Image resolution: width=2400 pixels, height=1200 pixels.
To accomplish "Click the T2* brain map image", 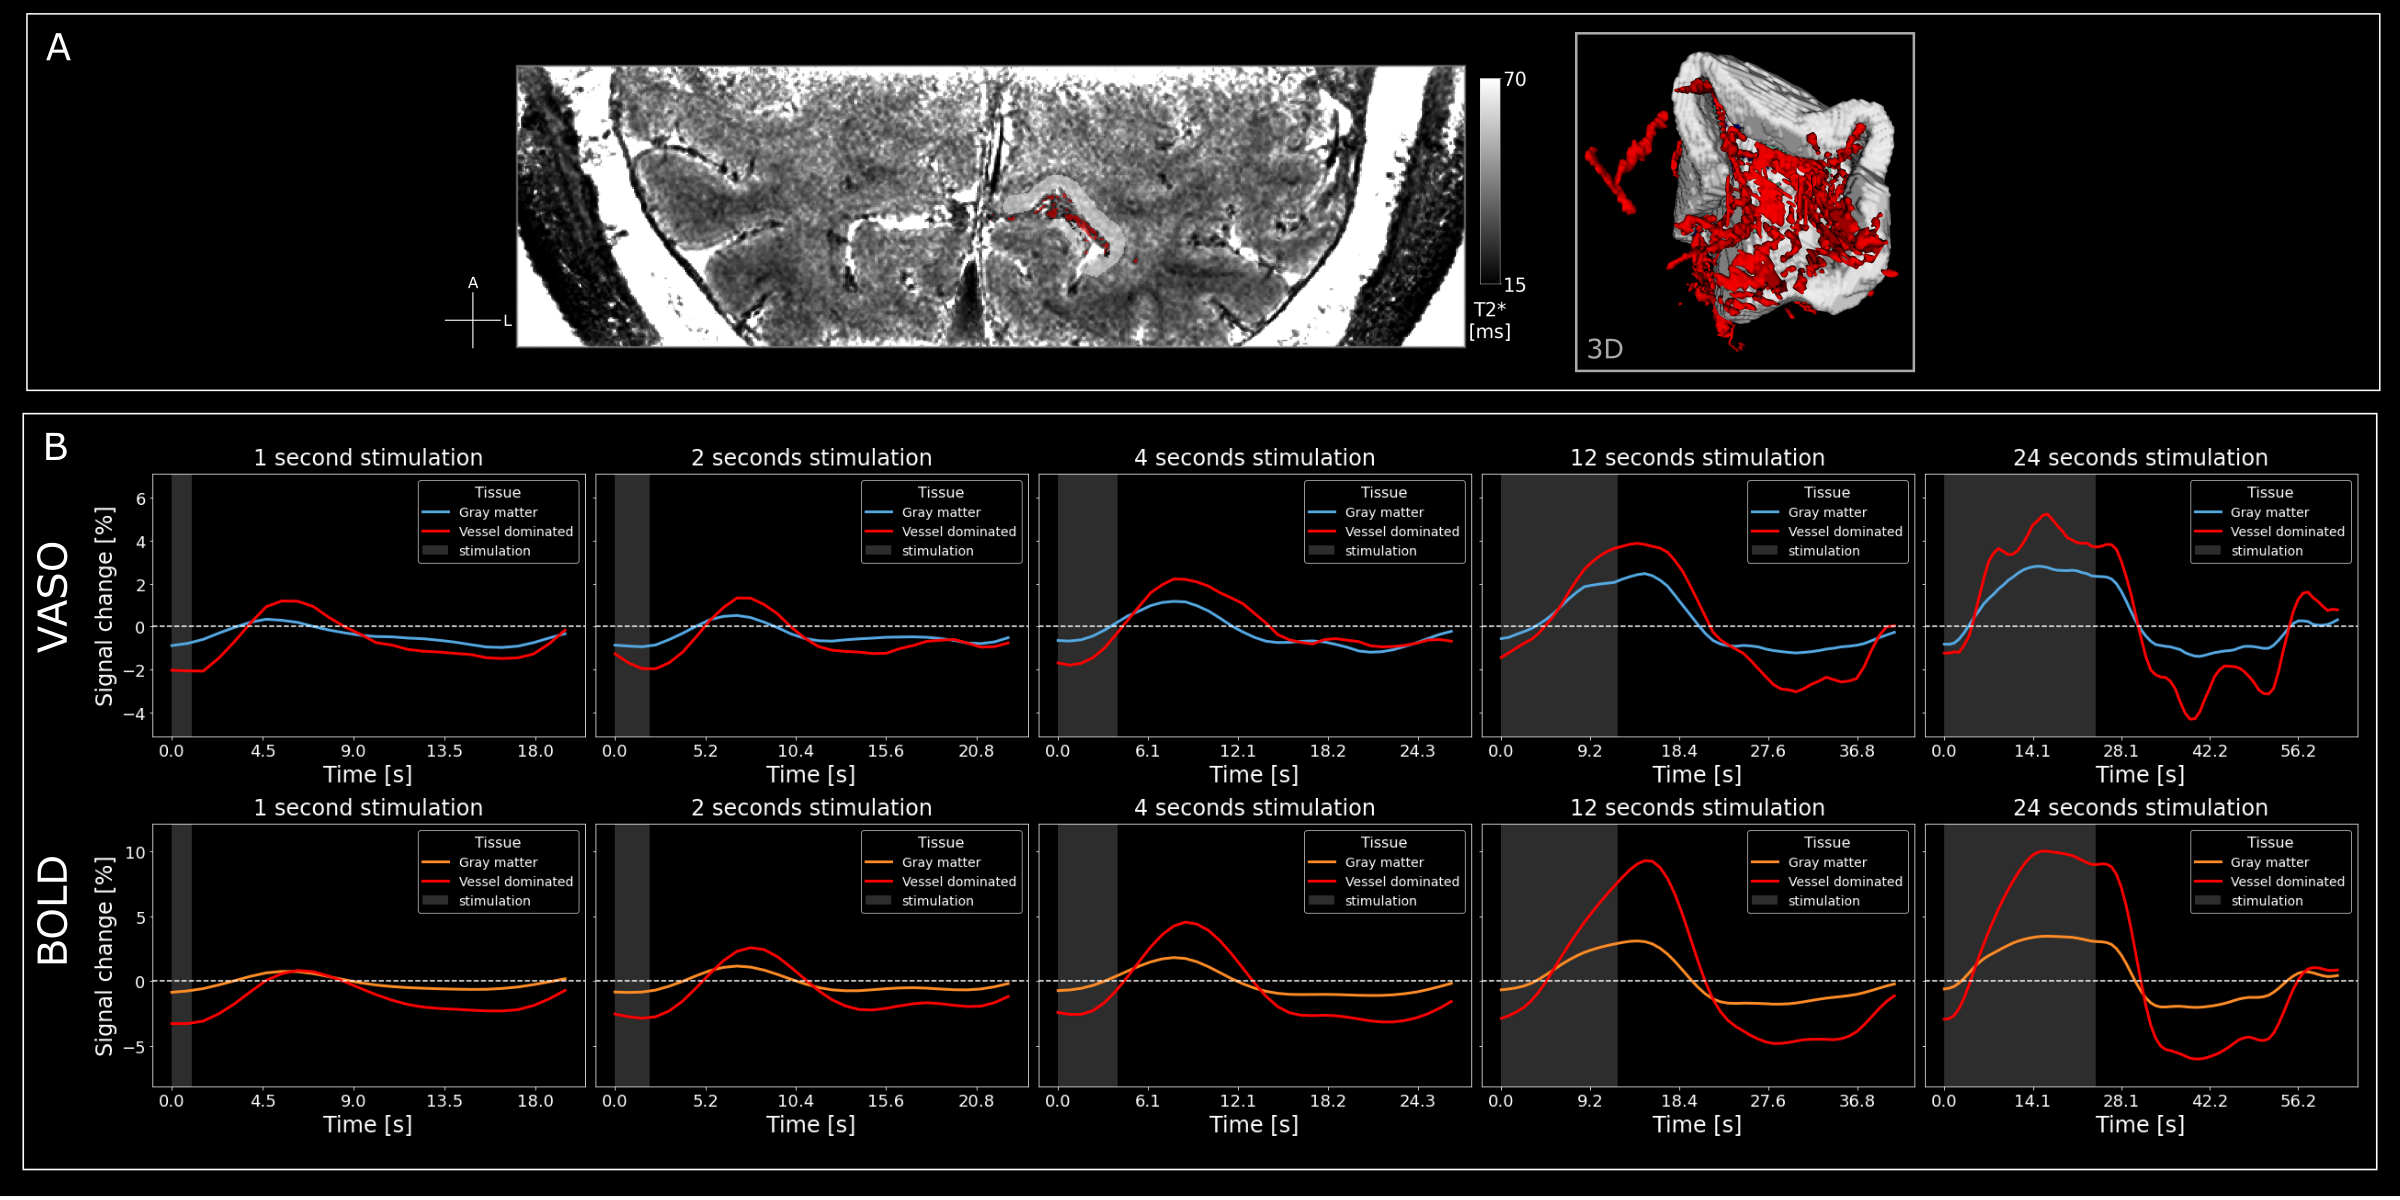I will [990, 207].
